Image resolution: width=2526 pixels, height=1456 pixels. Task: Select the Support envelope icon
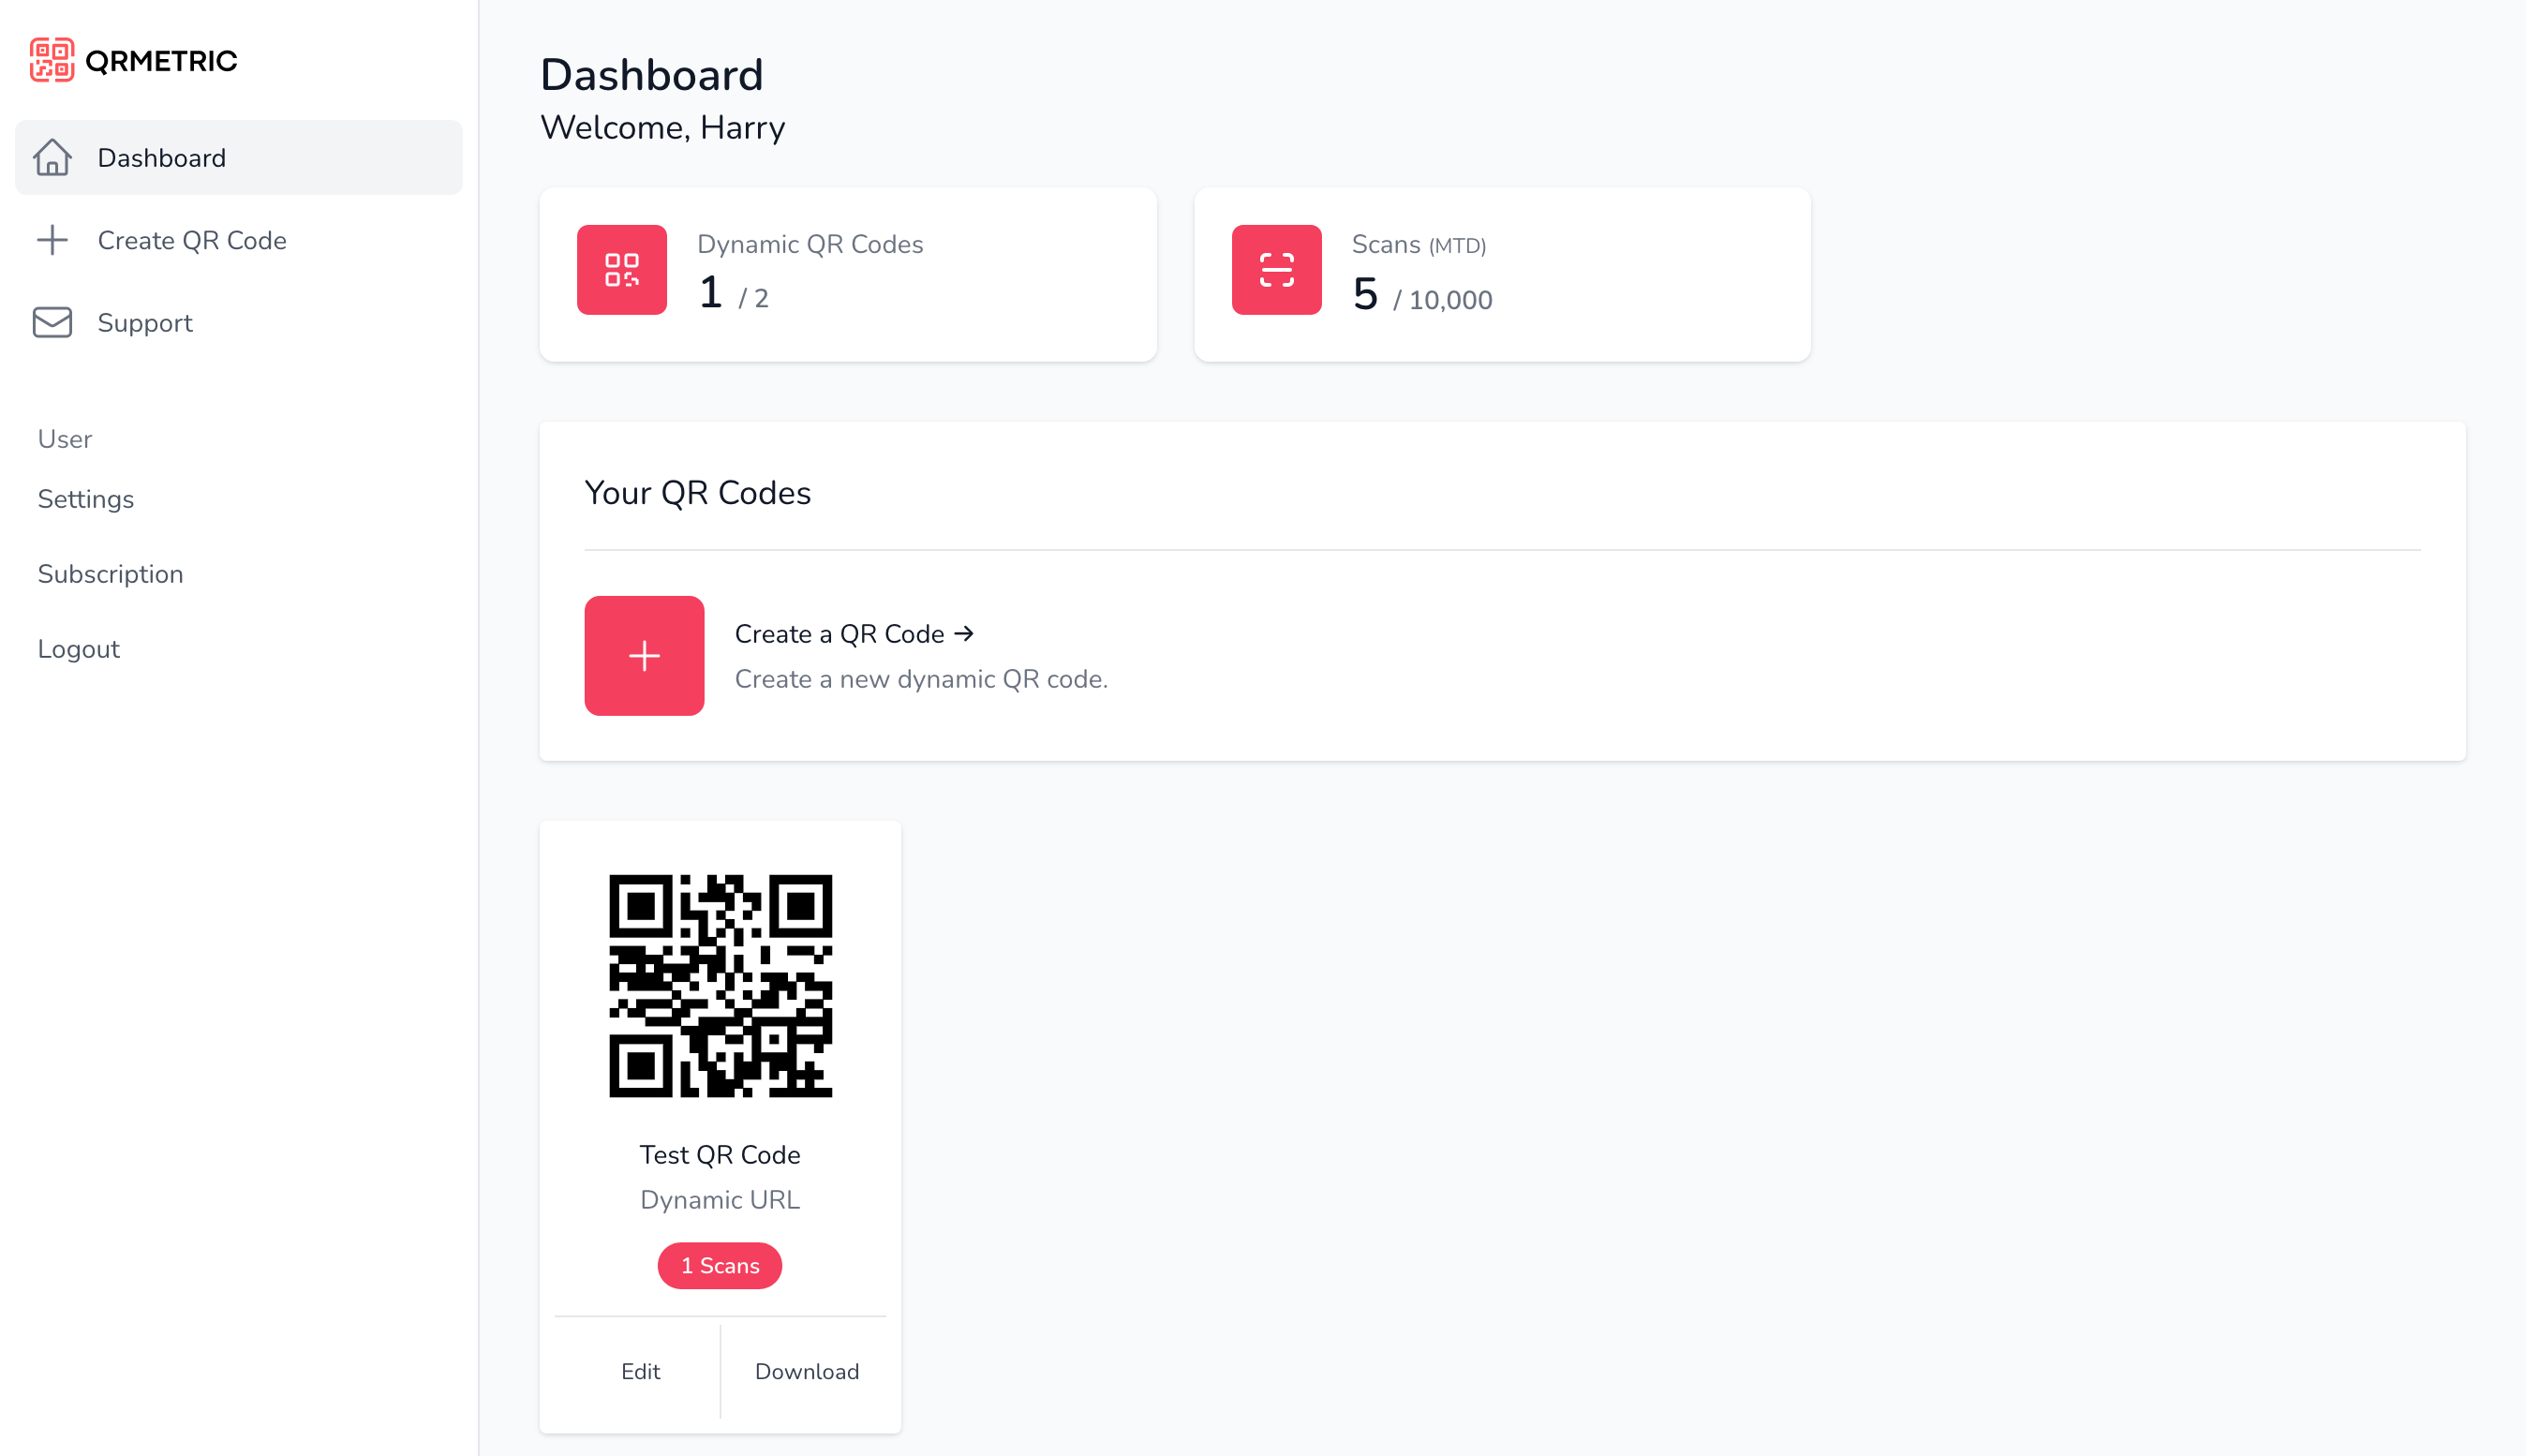pos(52,321)
